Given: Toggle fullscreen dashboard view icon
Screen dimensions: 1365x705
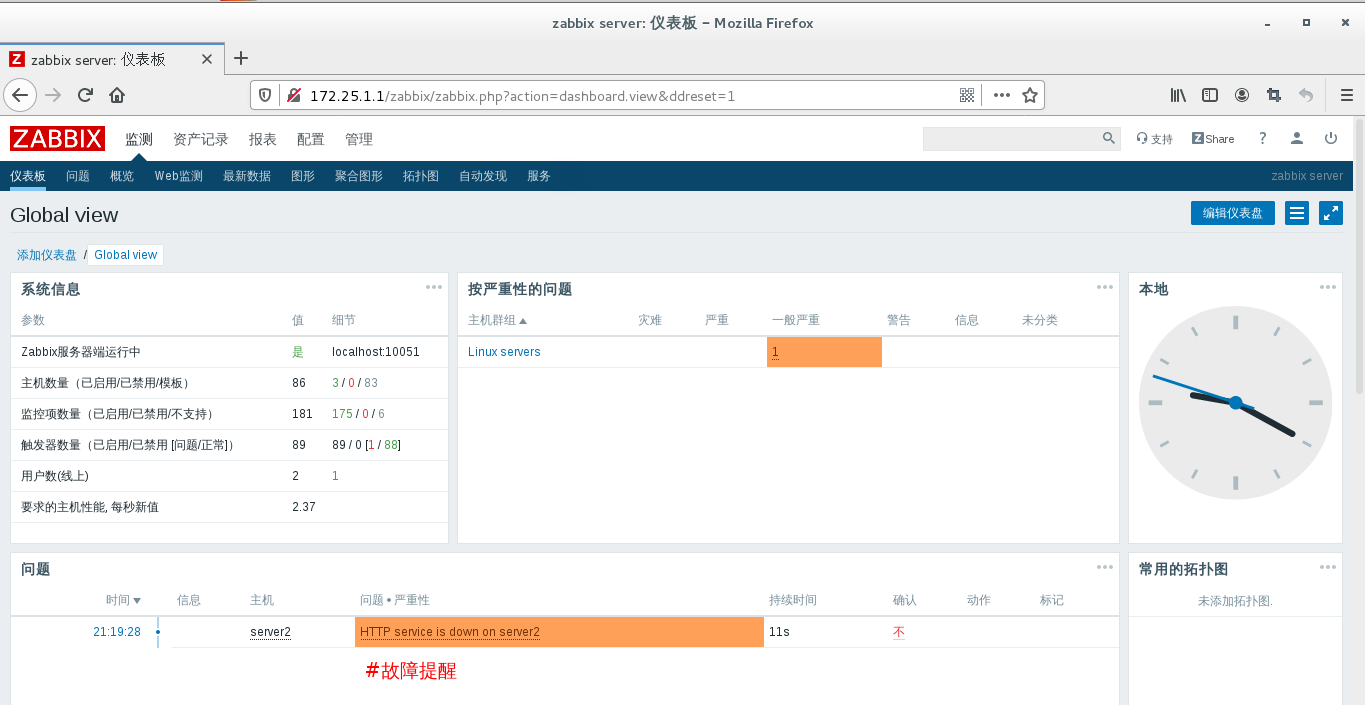Looking at the screenshot, I should pyautogui.click(x=1331, y=213).
